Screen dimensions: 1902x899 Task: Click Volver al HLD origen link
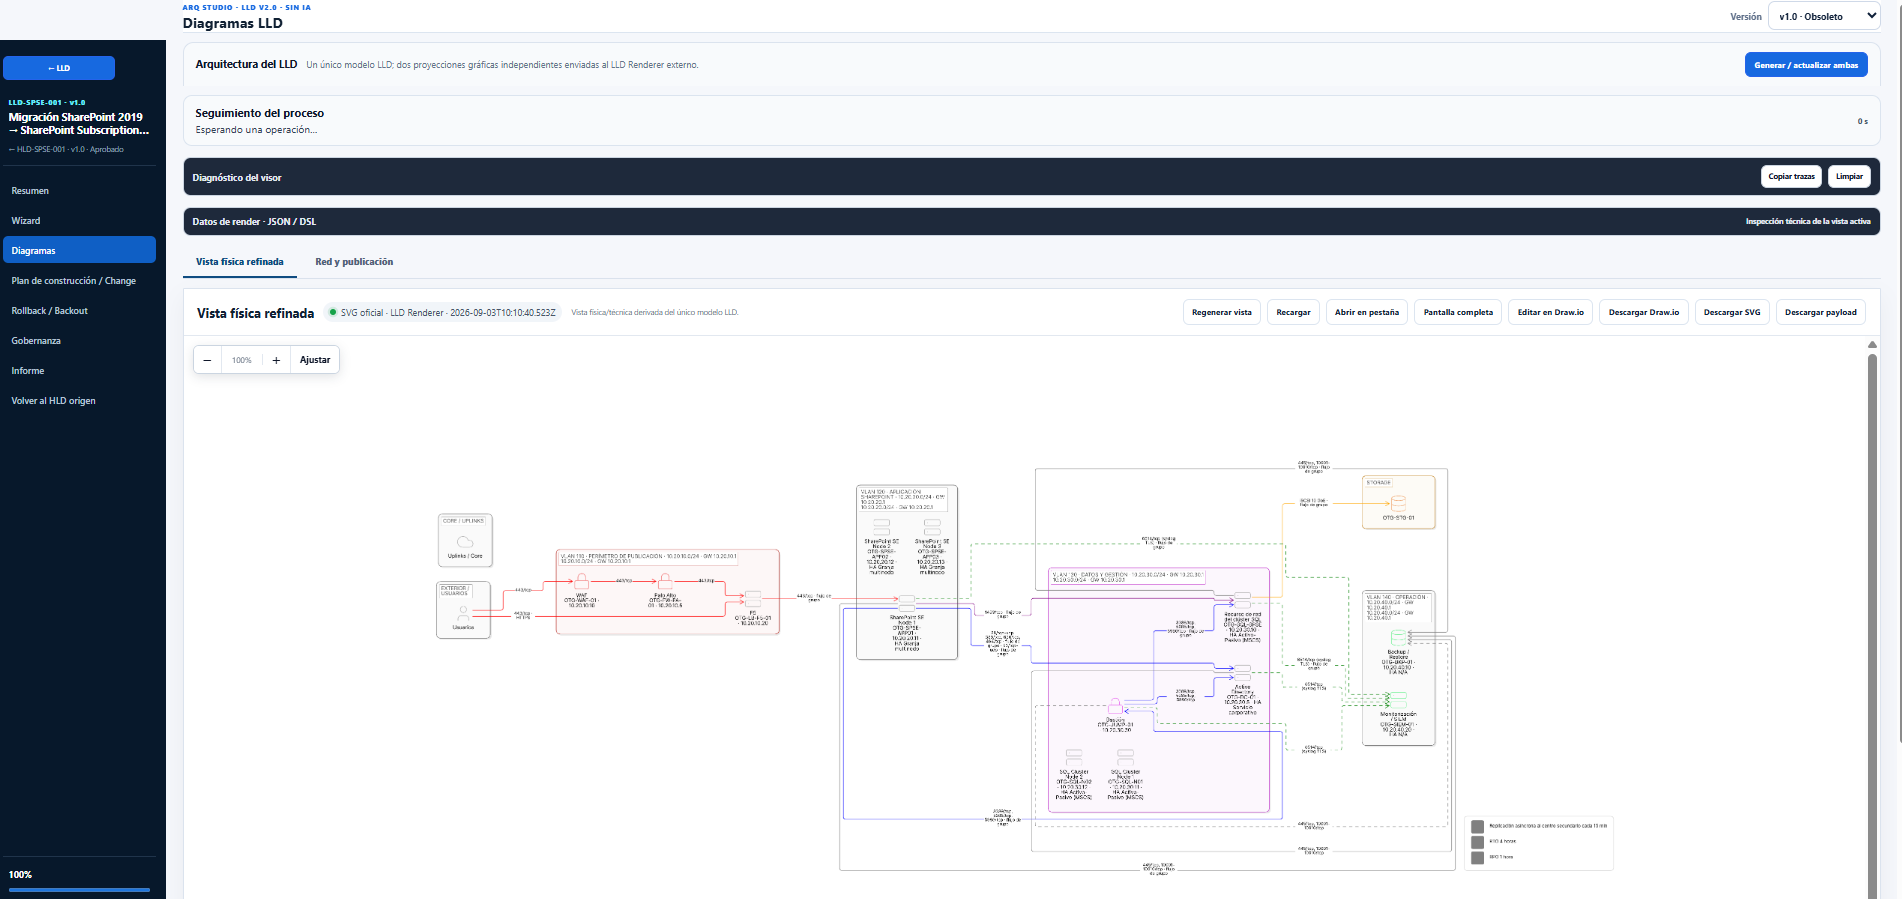pyautogui.click(x=80, y=401)
